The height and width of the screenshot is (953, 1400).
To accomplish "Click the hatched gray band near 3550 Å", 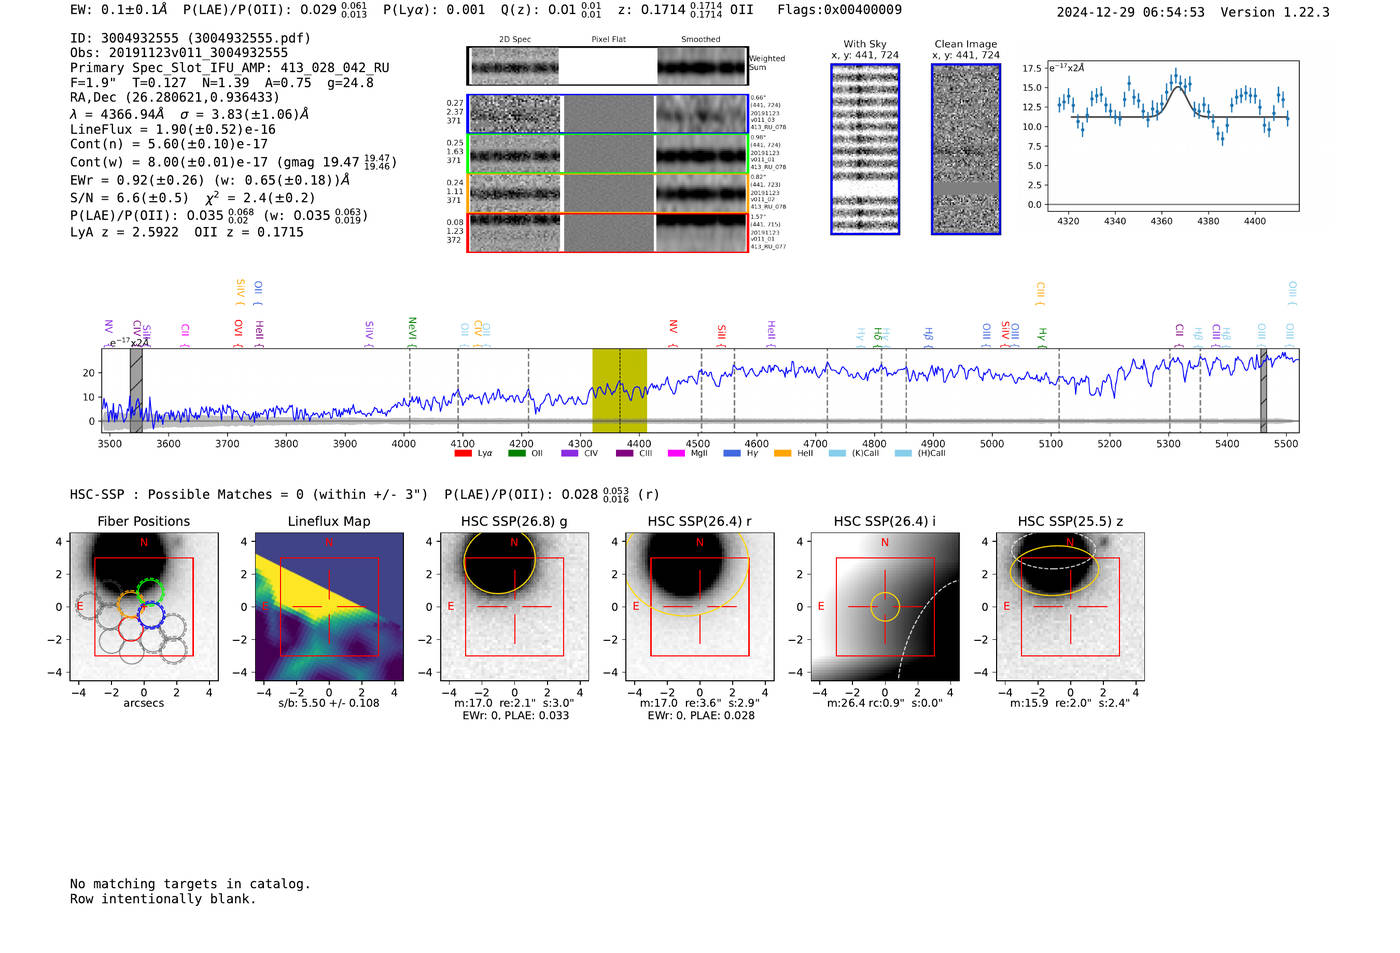I will point(136,390).
